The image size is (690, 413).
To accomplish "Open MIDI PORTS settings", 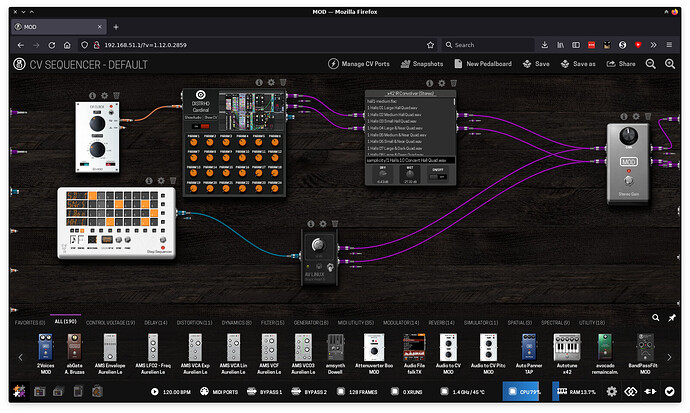I will pyautogui.click(x=219, y=391).
